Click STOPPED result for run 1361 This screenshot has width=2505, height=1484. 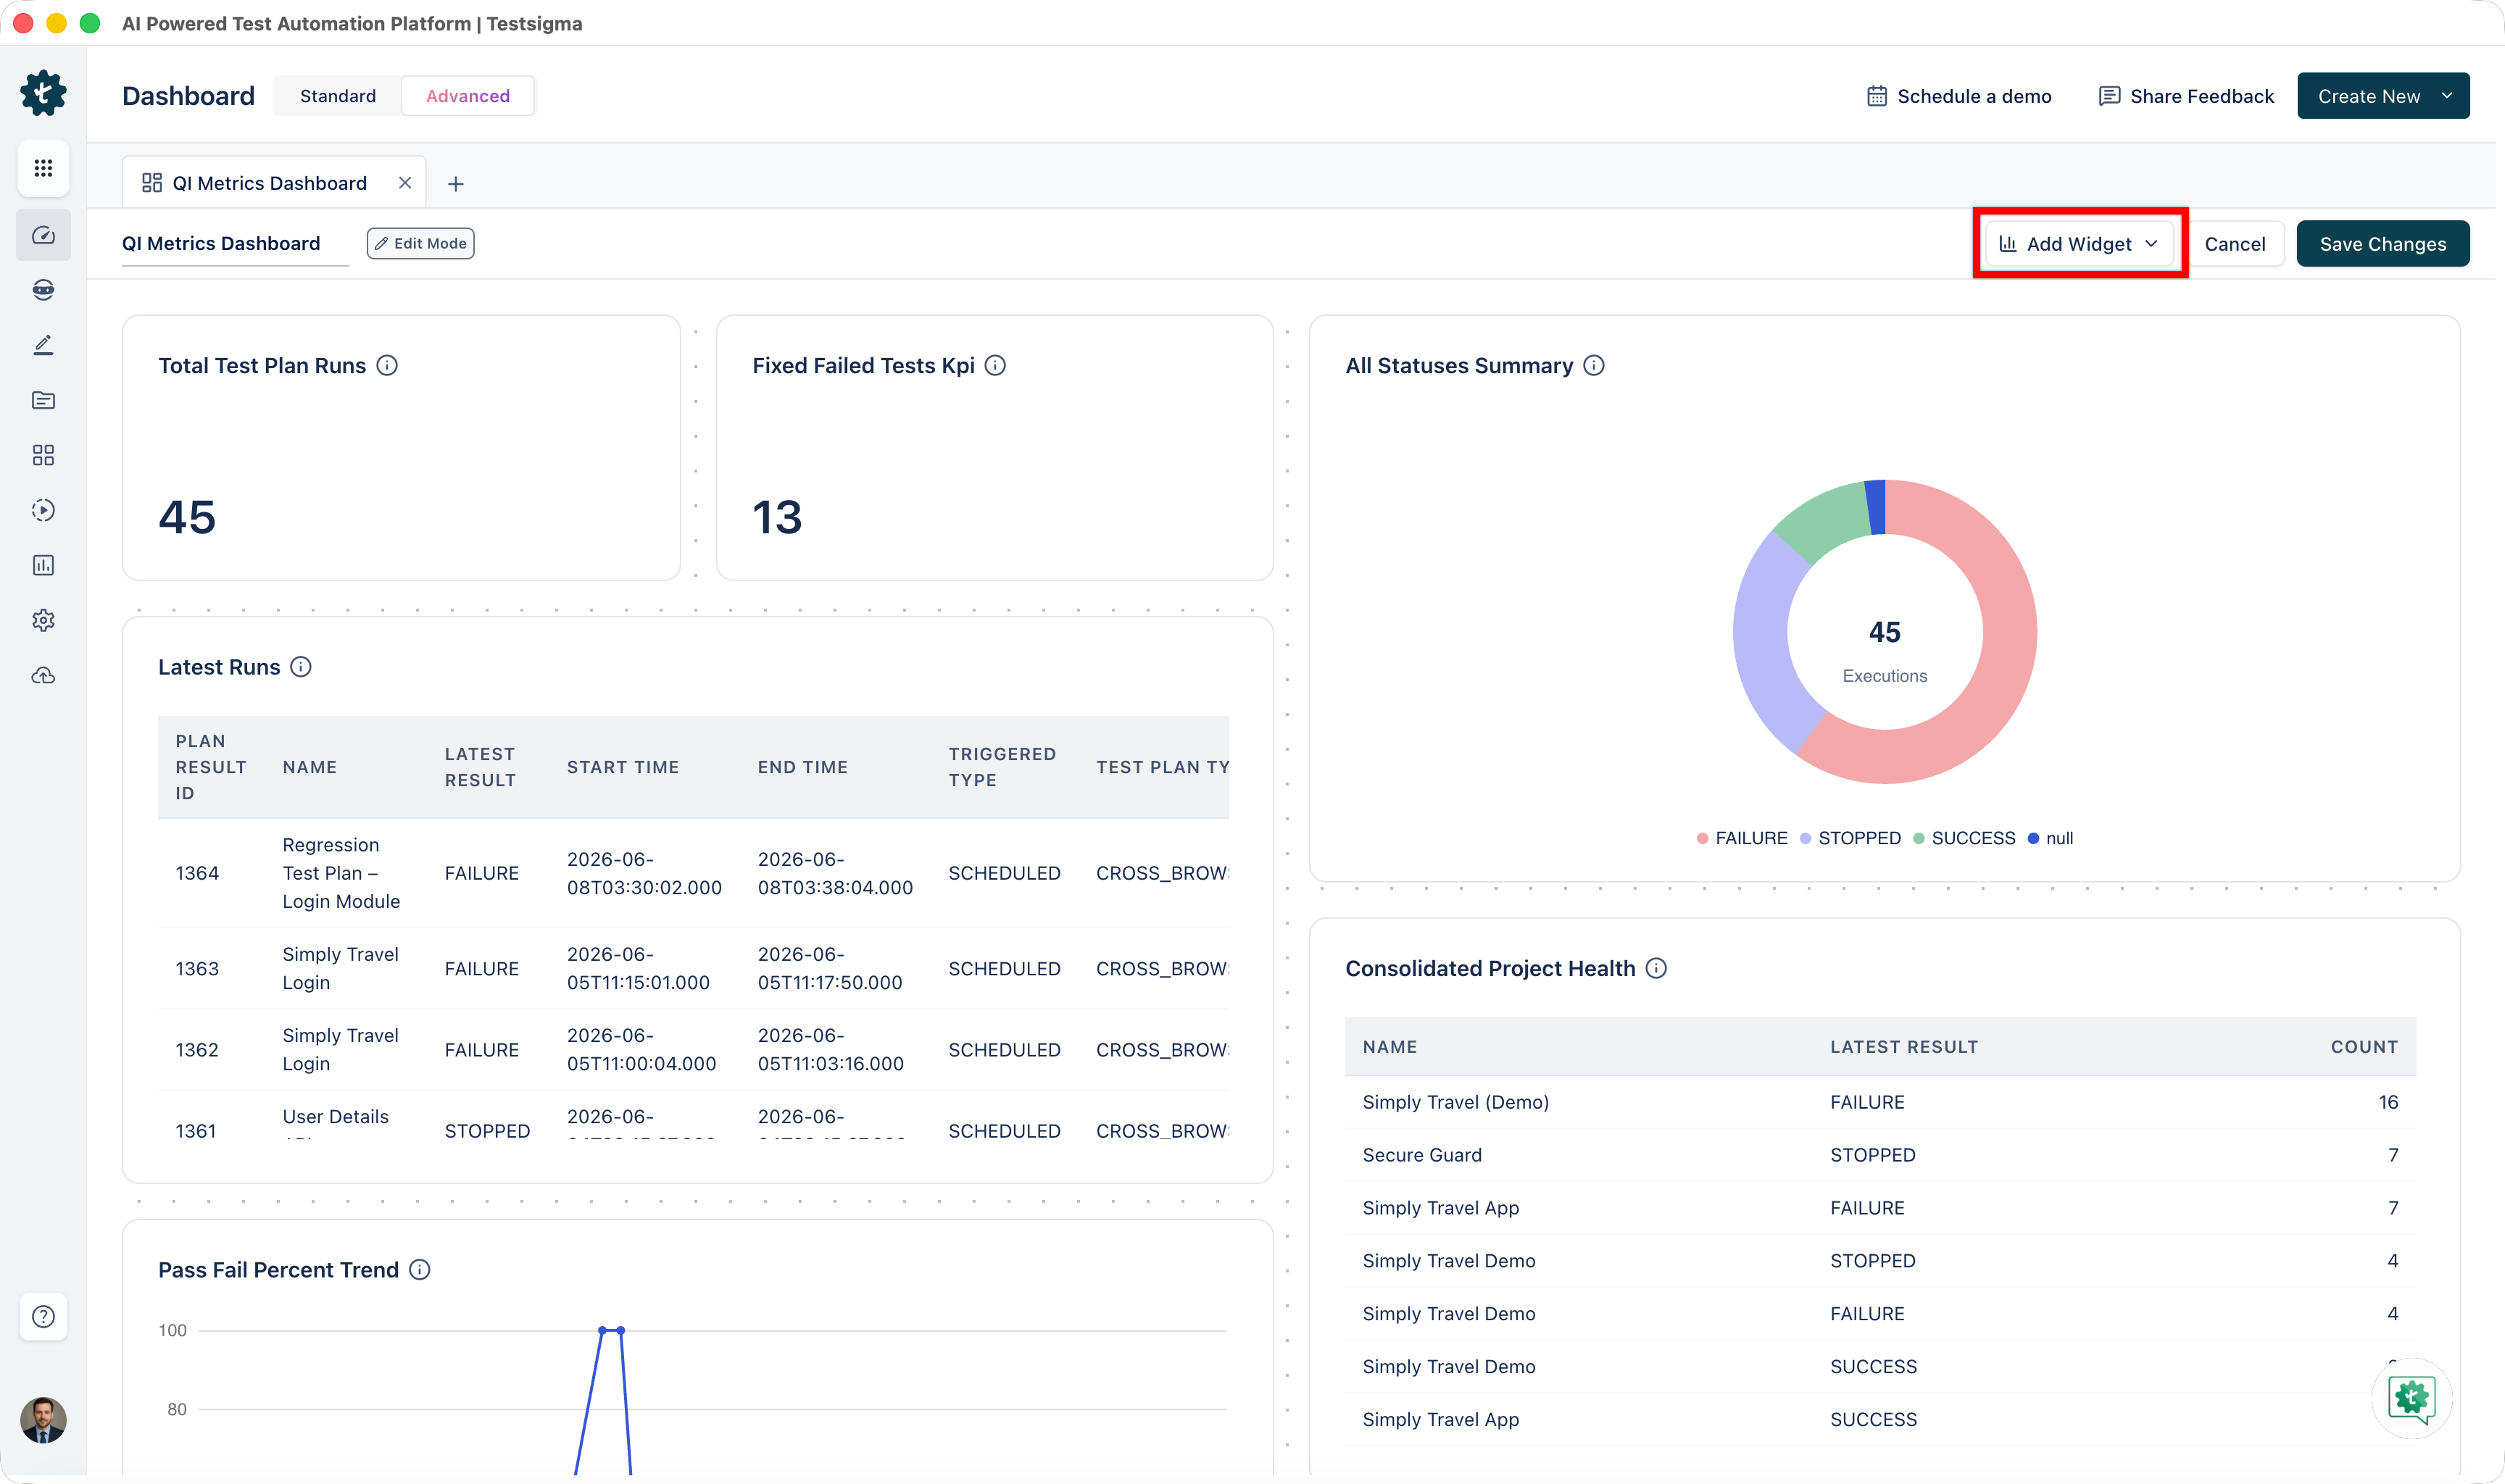click(487, 1131)
